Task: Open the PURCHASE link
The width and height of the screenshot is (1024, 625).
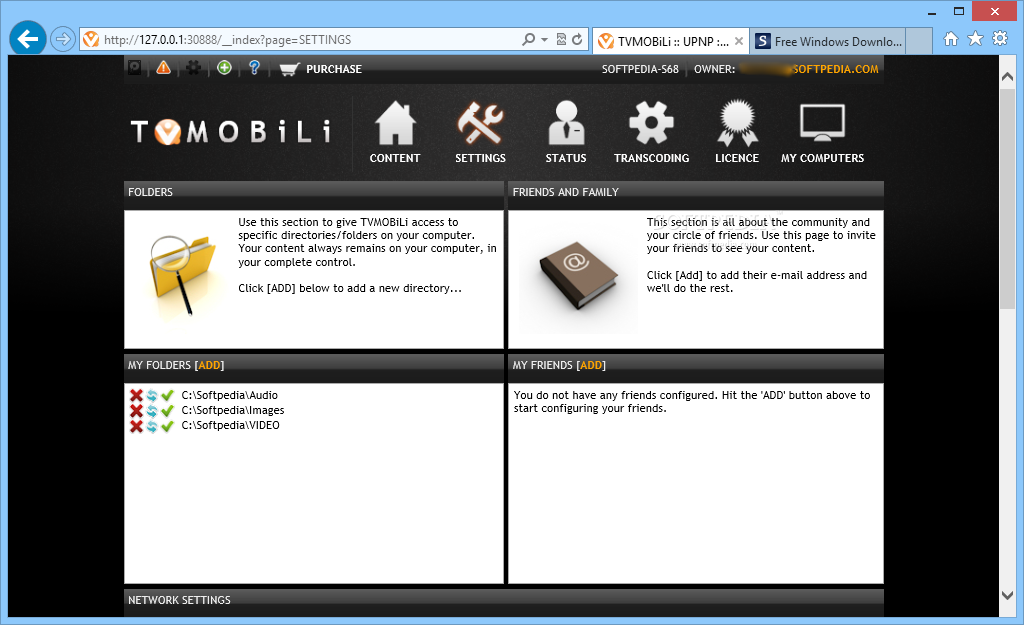Action: 334,69
